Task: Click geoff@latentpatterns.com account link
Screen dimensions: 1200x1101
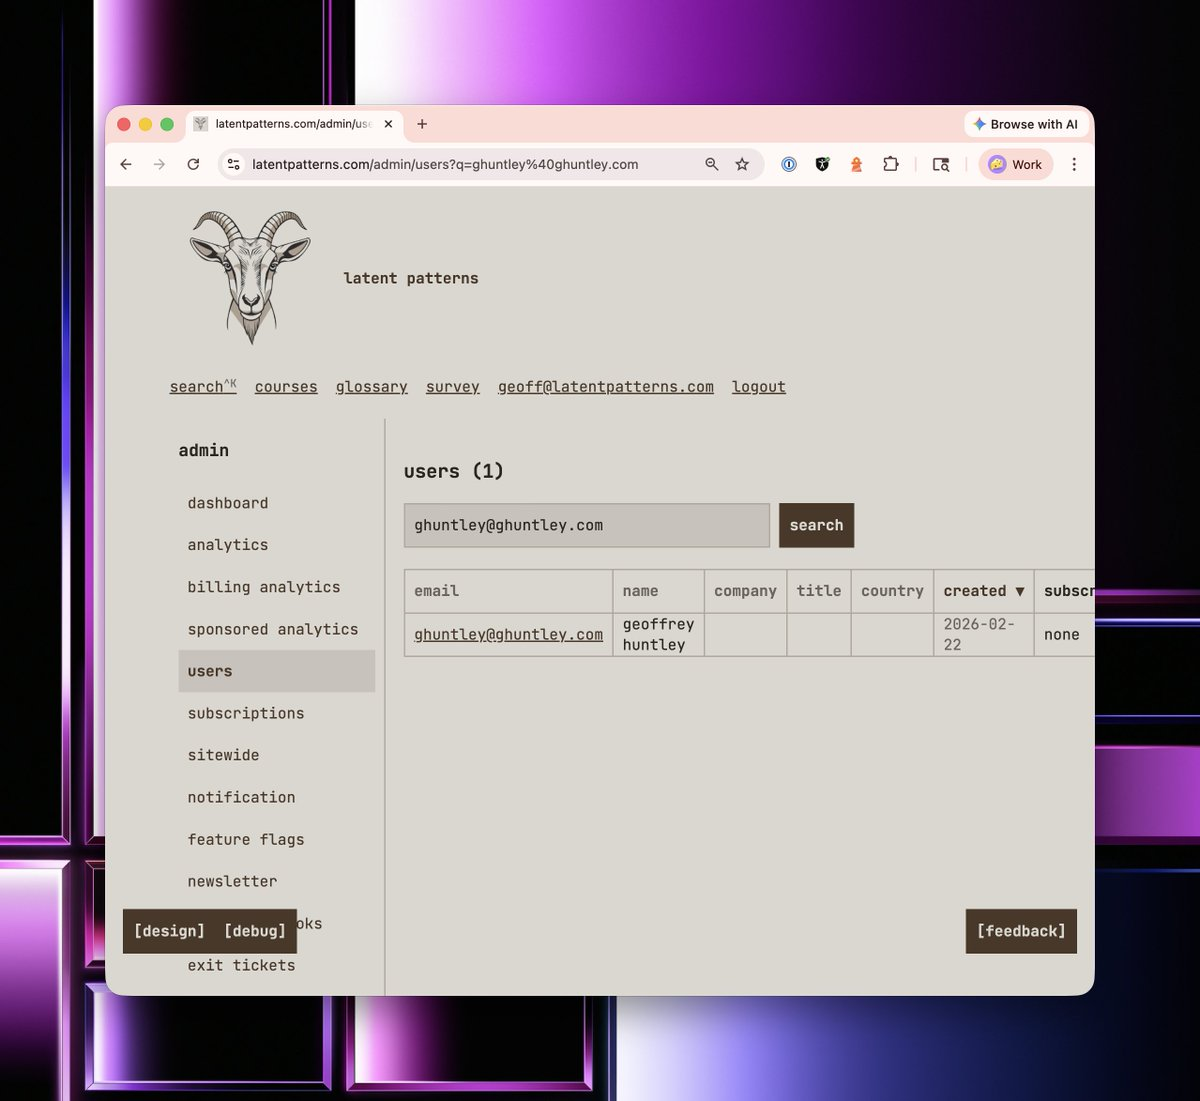Action: 606,387
